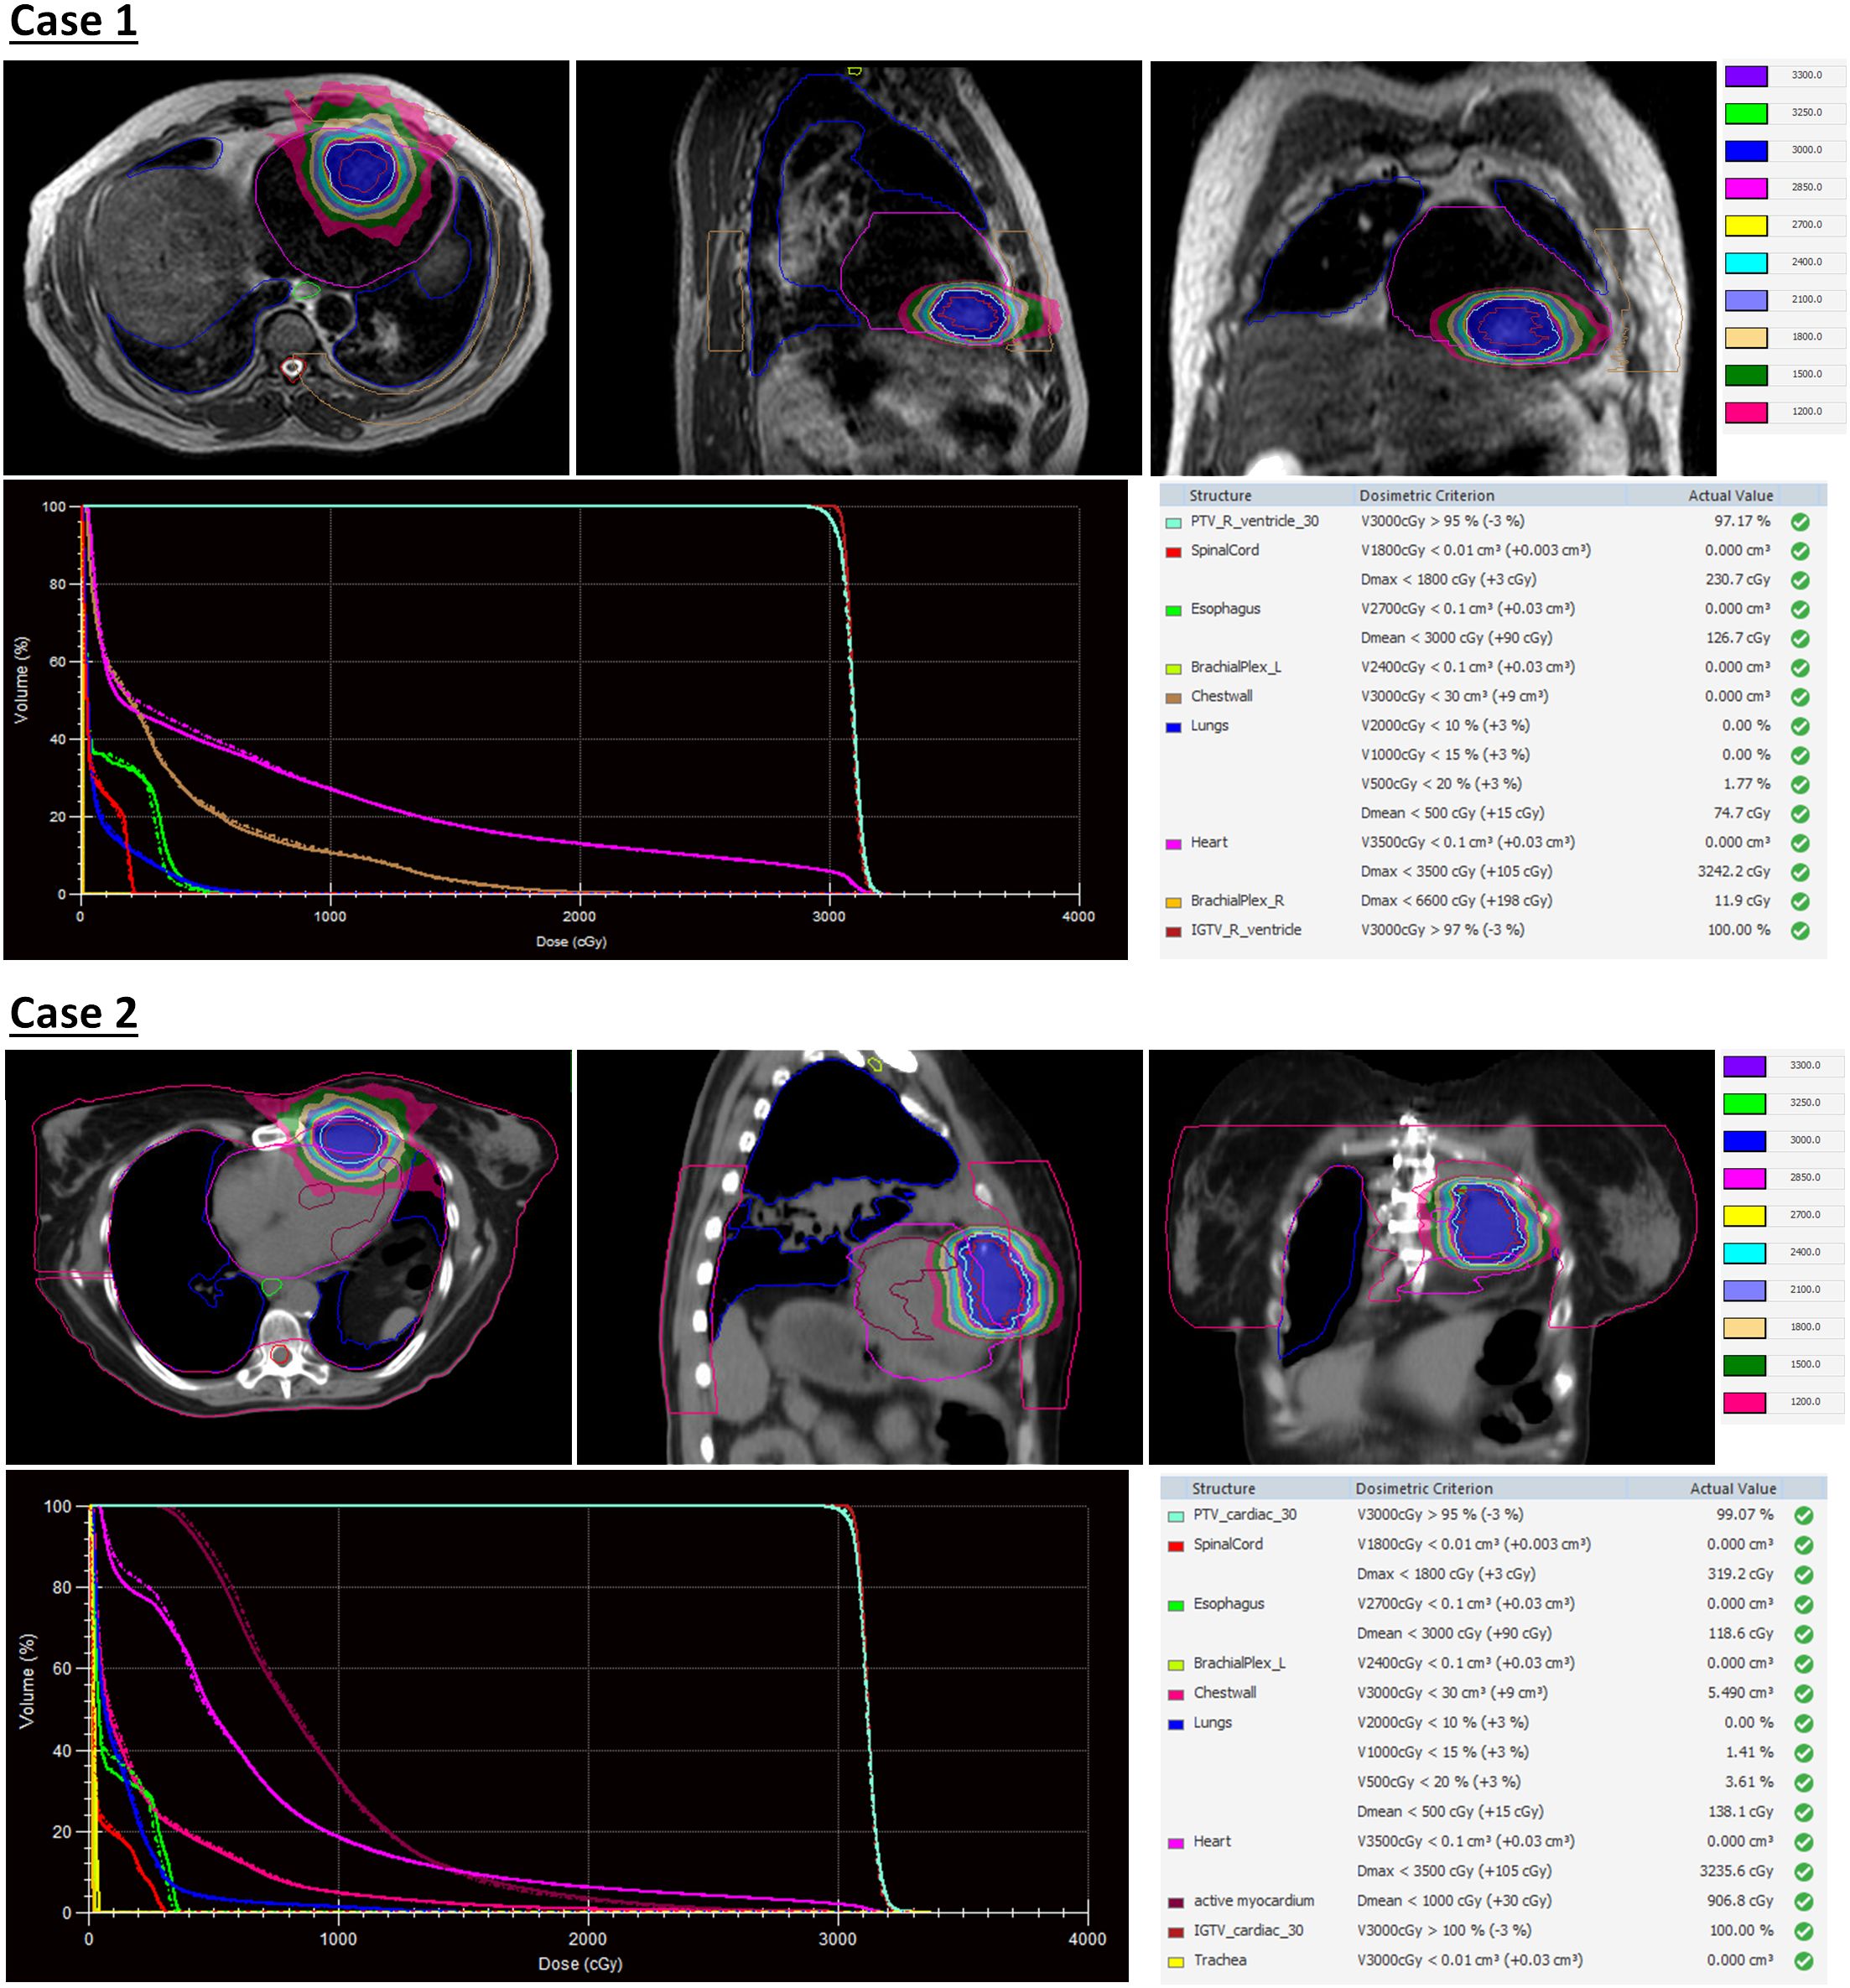Screen dimensions: 1850x1988
Task: Click the checkmark for Lungs Dmean 138.1 cGy
Action: [x=1803, y=1812]
